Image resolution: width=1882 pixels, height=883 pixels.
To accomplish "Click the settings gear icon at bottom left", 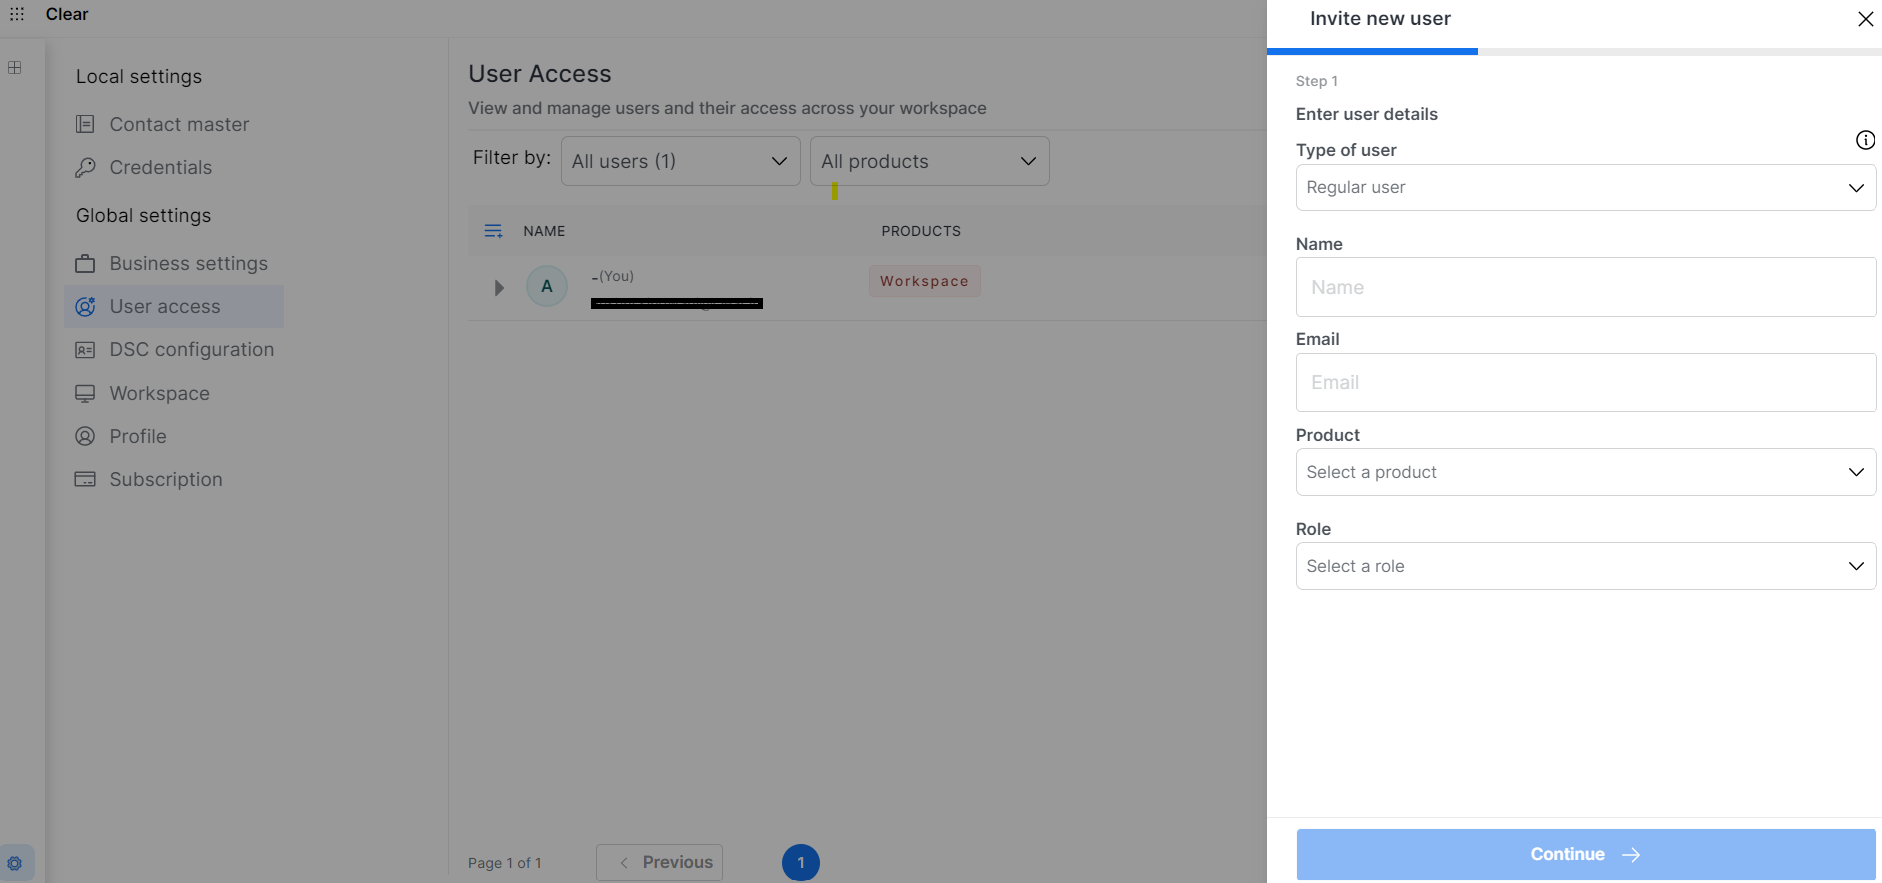I will (15, 863).
